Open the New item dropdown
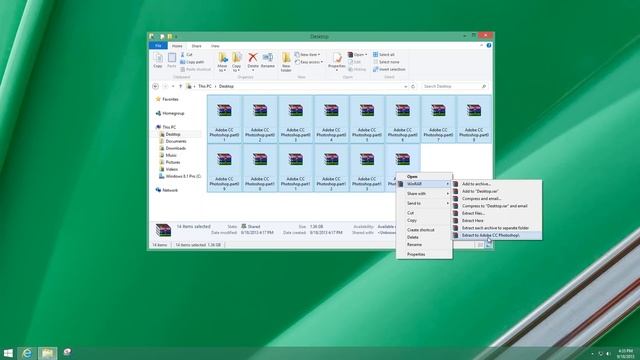 pos(307,55)
